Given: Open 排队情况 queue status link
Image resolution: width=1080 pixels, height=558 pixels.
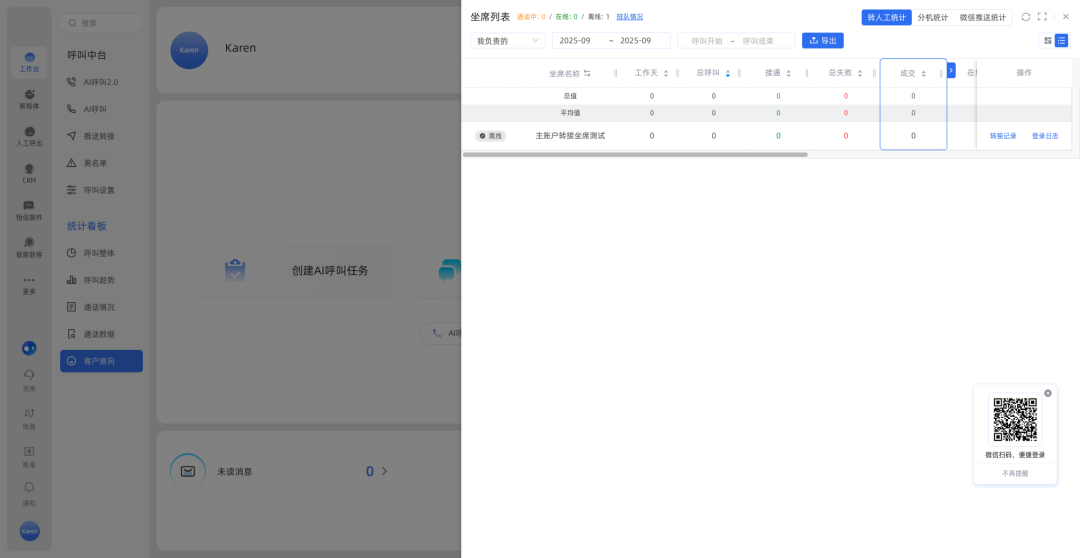Looking at the screenshot, I should click(x=629, y=17).
